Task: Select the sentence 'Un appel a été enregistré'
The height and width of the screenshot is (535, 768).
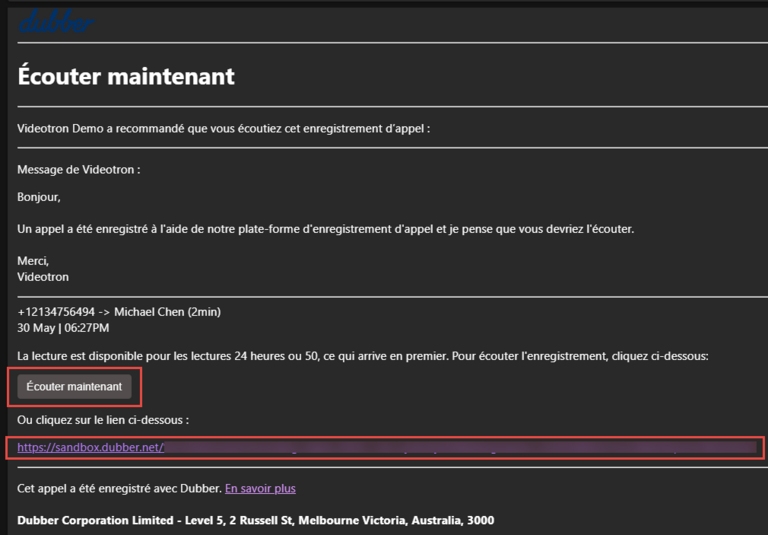Action: coord(326,229)
